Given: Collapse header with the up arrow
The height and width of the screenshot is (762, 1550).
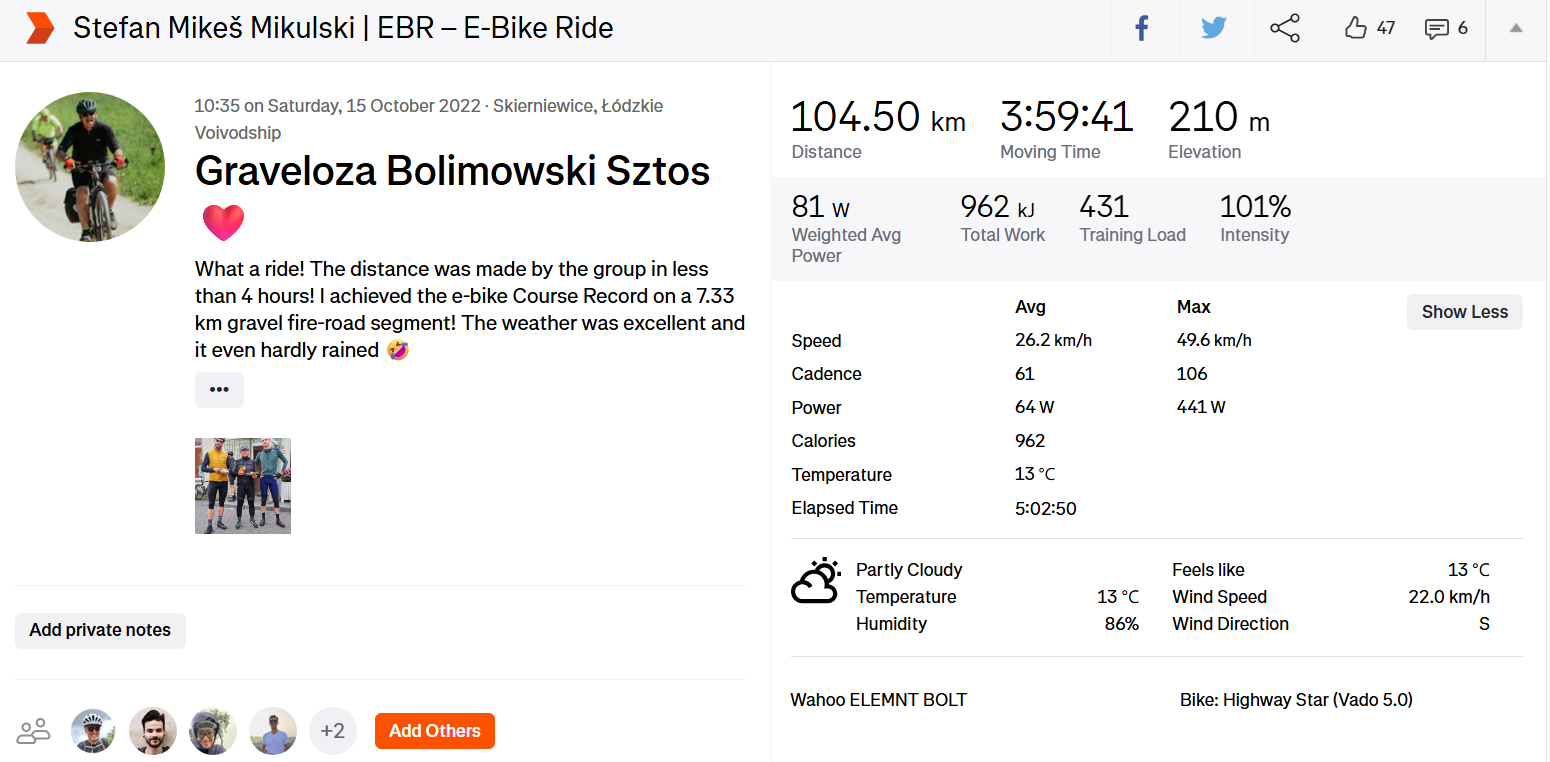Looking at the screenshot, I should [1516, 29].
